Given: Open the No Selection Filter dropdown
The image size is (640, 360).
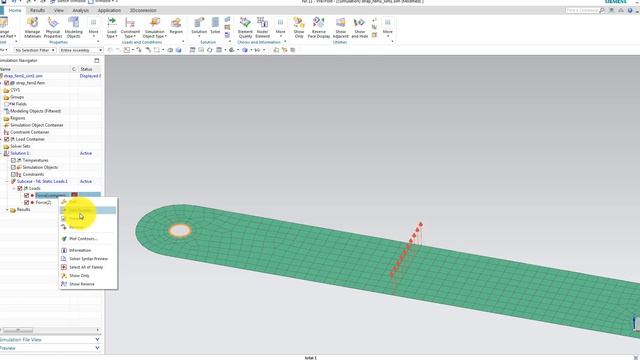Looking at the screenshot, I should click(35, 50).
